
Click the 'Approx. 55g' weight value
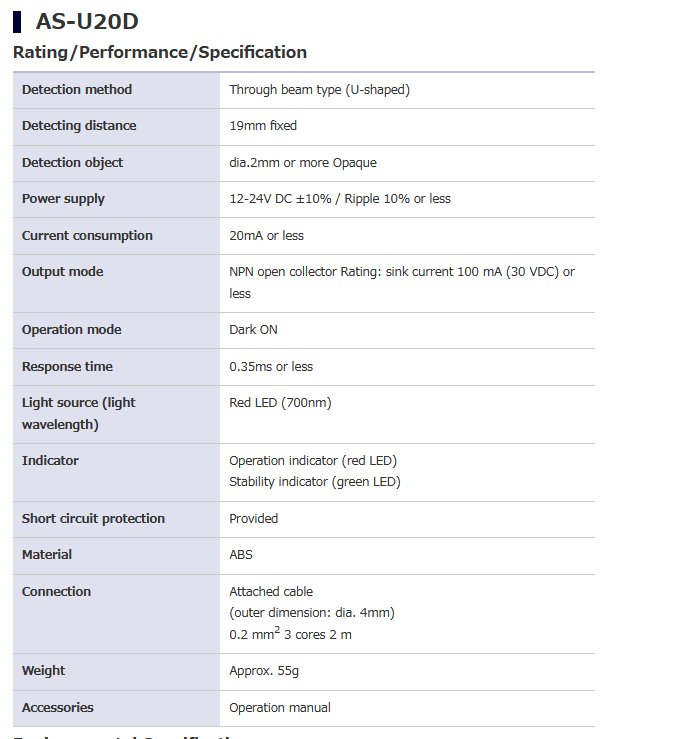pyautogui.click(x=263, y=671)
